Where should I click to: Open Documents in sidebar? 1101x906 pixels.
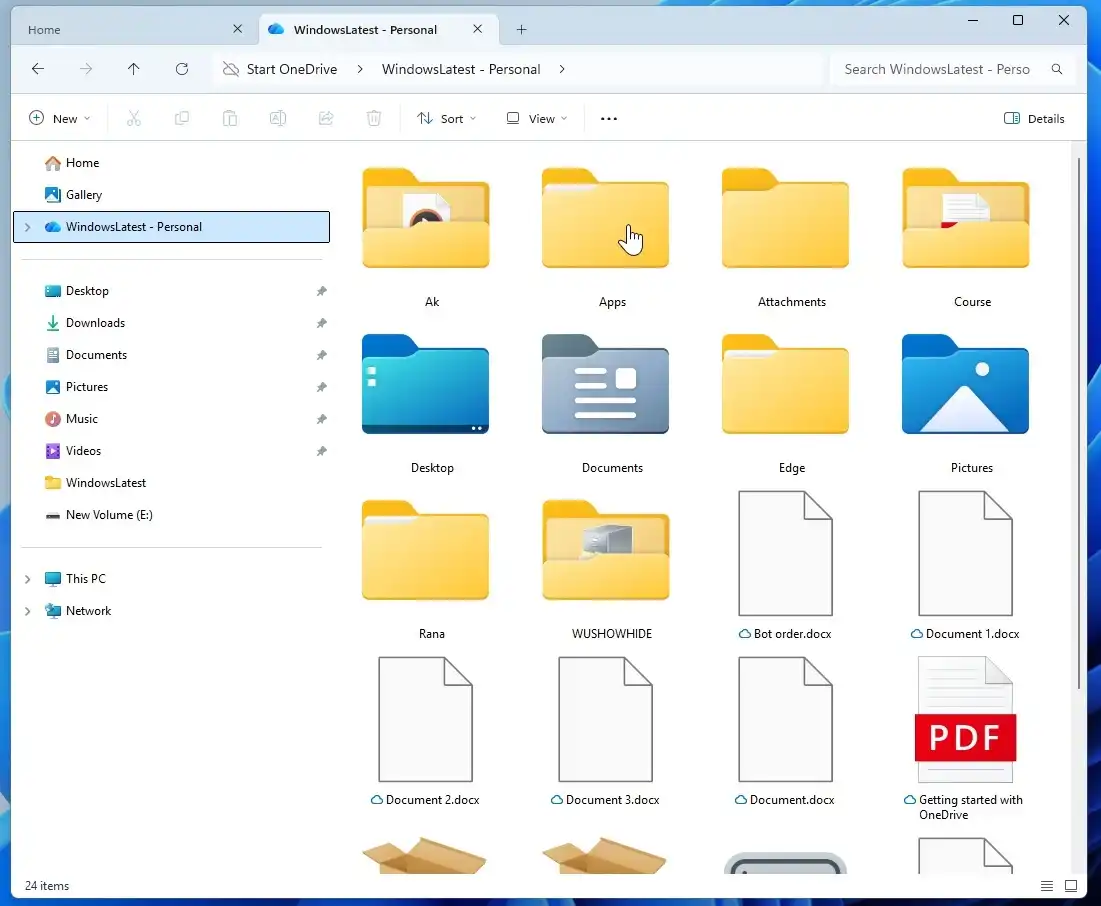(171, 355)
